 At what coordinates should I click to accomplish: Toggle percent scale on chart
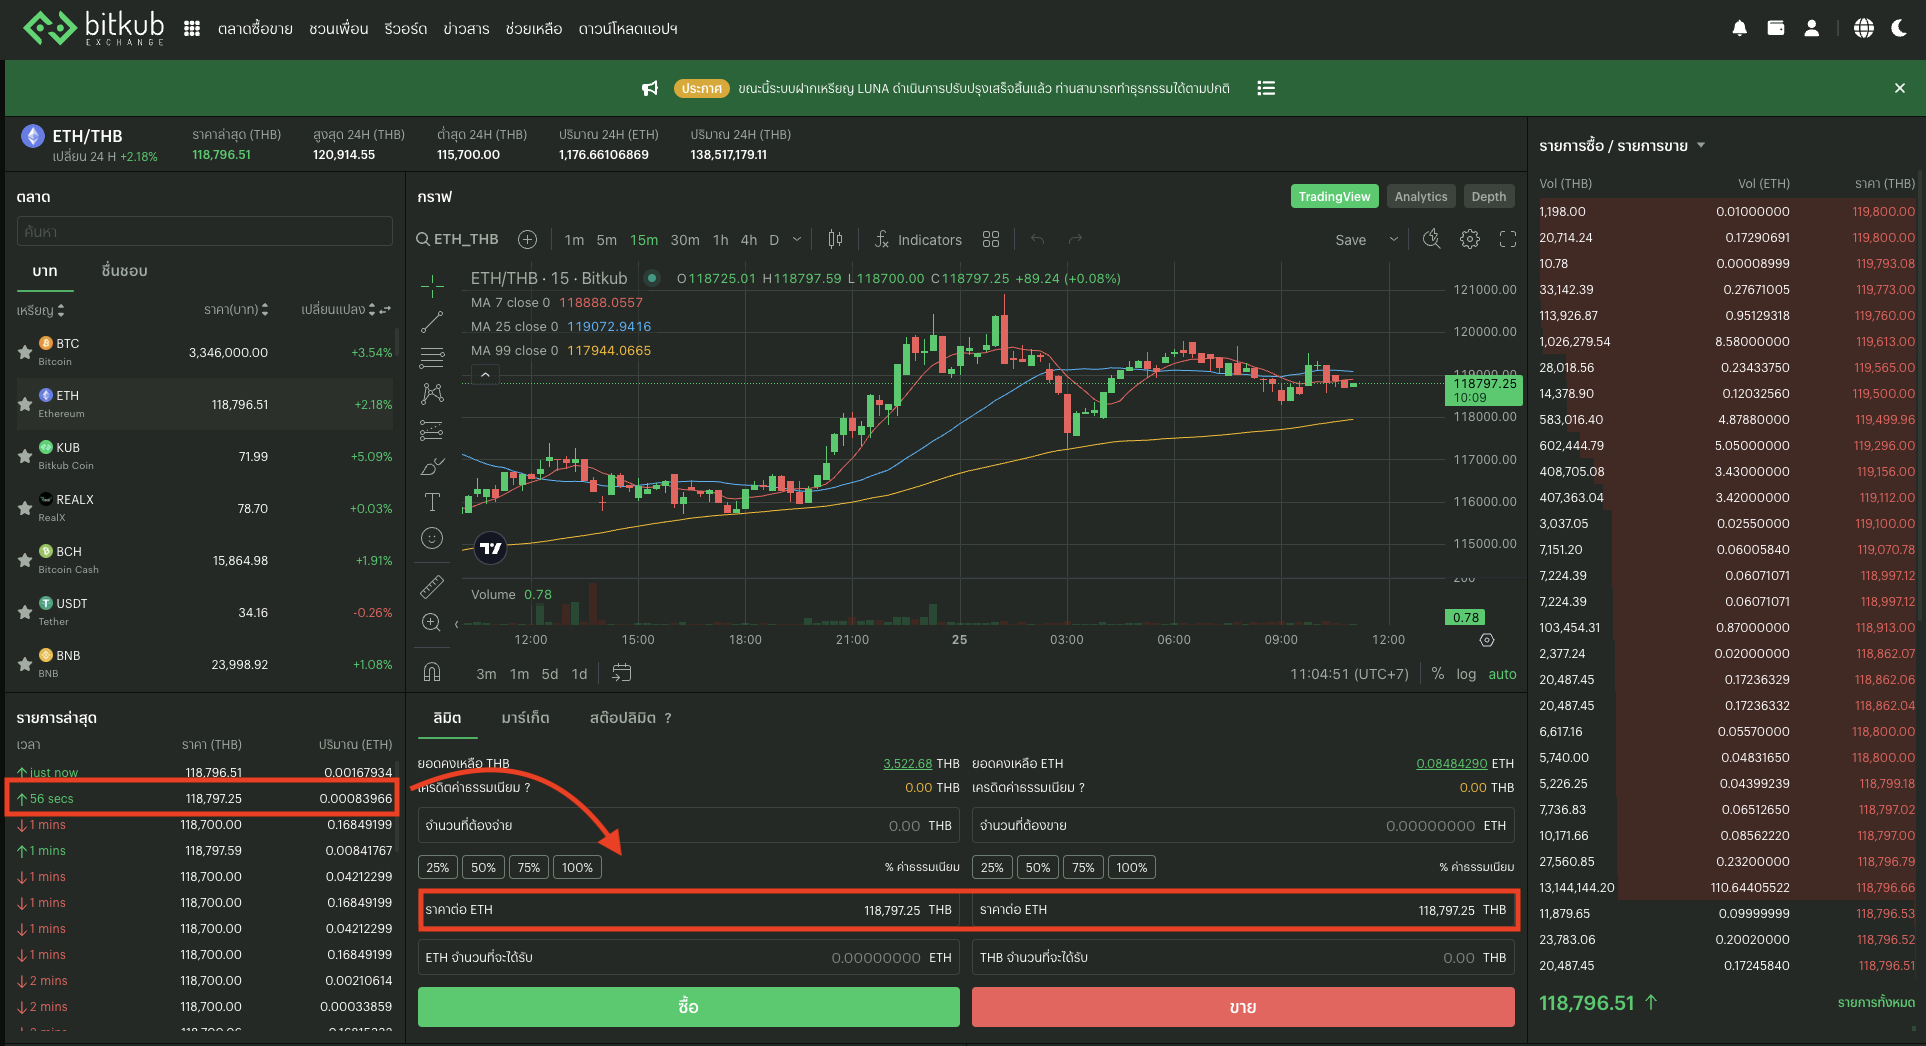[x=1438, y=674]
